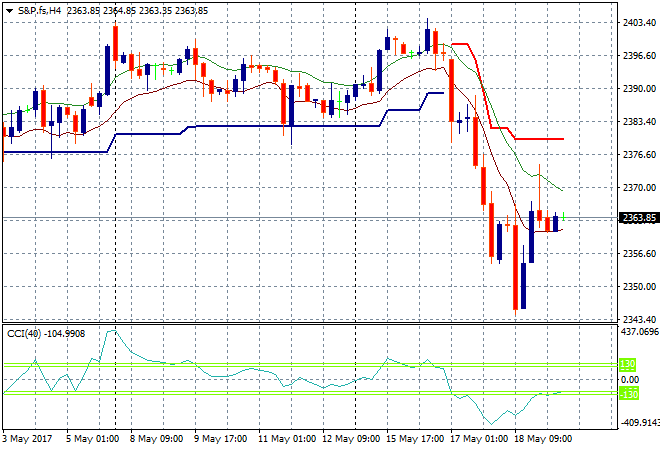Select the last green candle at current price
Viewport: 660px width, 450px height.
click(x=563, y=217)
